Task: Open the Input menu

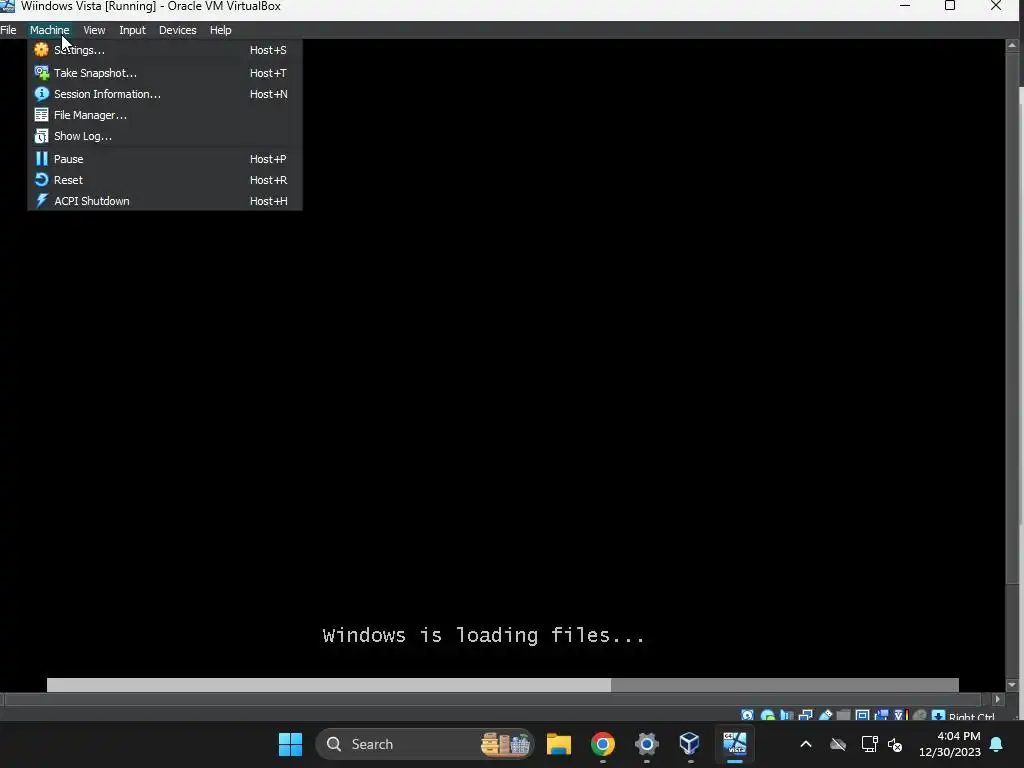Action: tap(133, 30)
